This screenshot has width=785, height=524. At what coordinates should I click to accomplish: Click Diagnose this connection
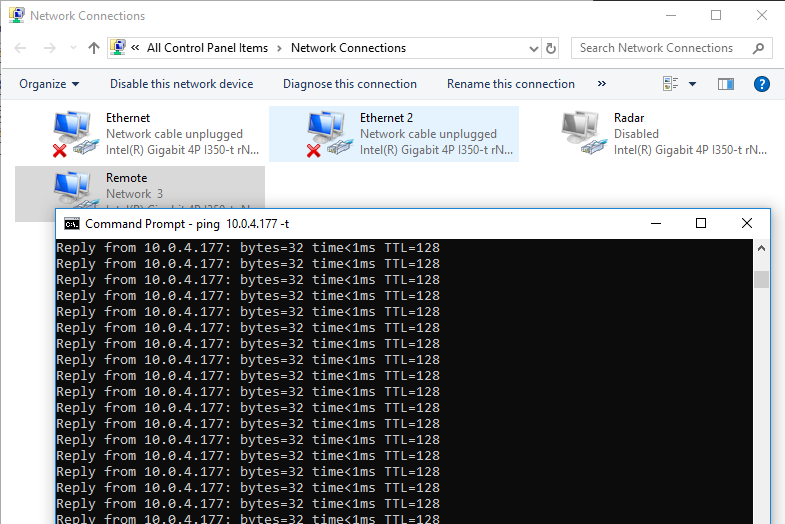point(350,84)
